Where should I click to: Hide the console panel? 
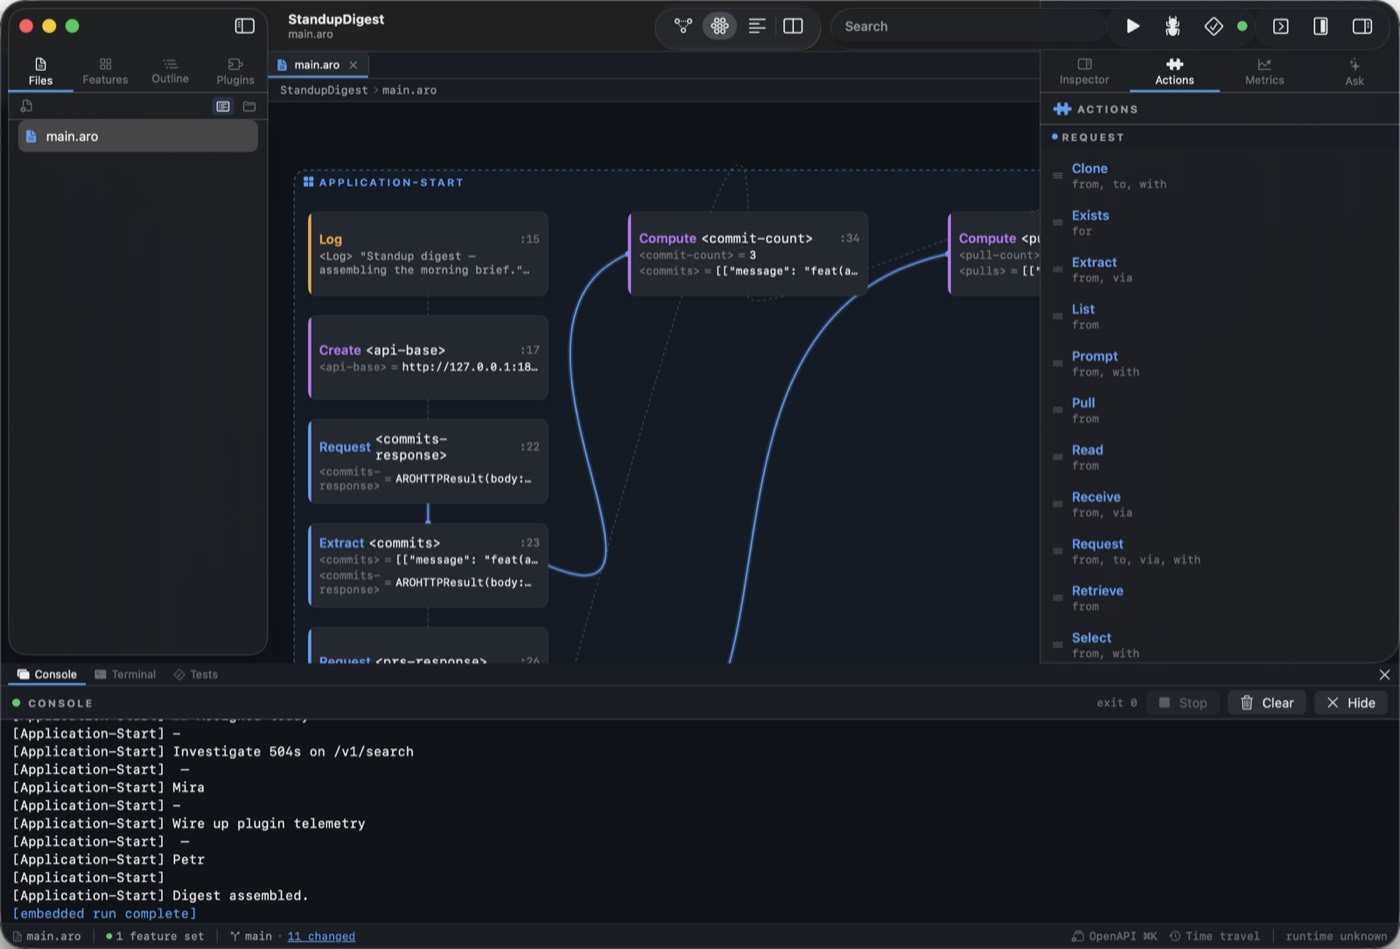(x=1351, y=703)
